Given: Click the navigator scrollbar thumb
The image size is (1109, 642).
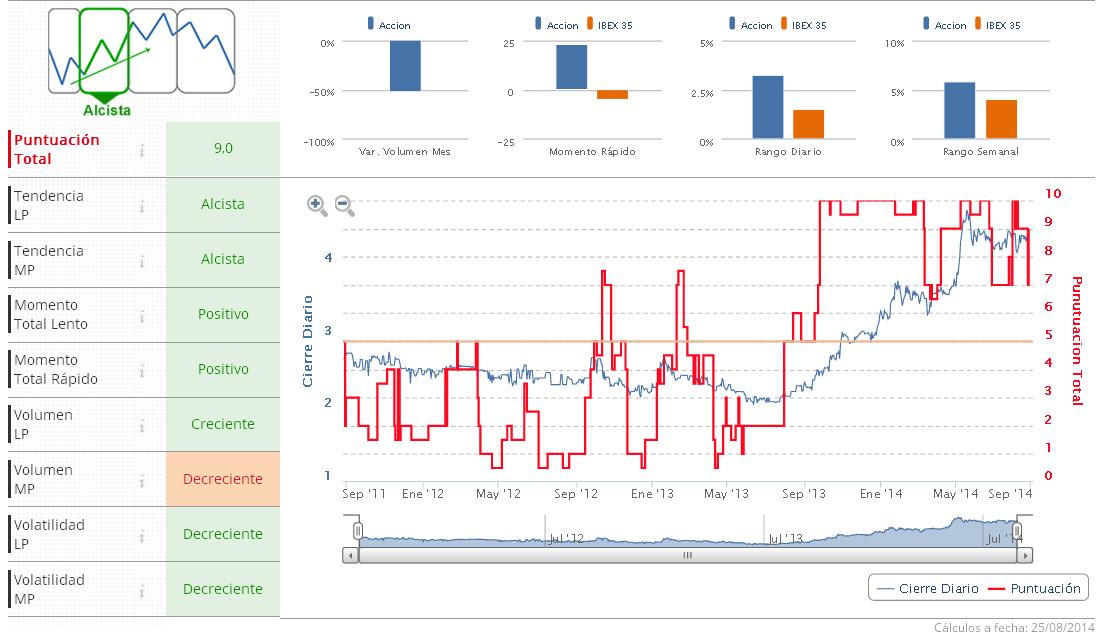Looking at the screenshot, I should [687, 556].
